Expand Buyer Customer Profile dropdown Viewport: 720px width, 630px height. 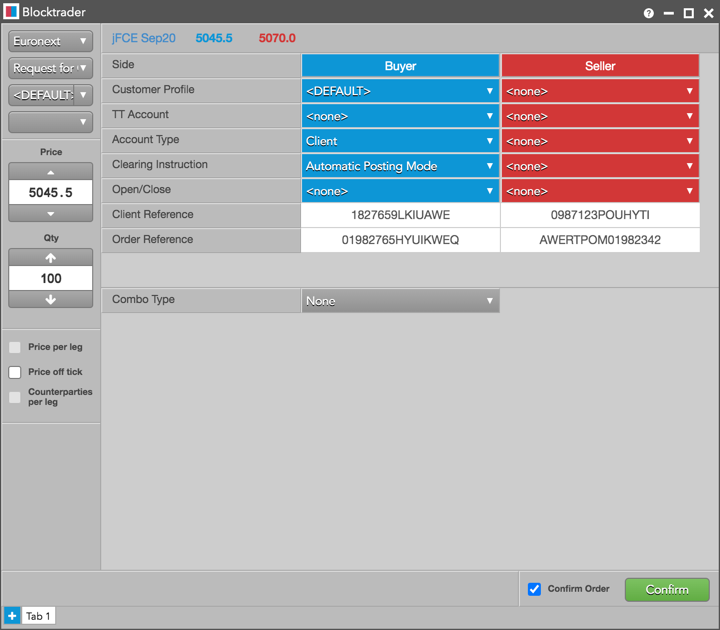400,91
